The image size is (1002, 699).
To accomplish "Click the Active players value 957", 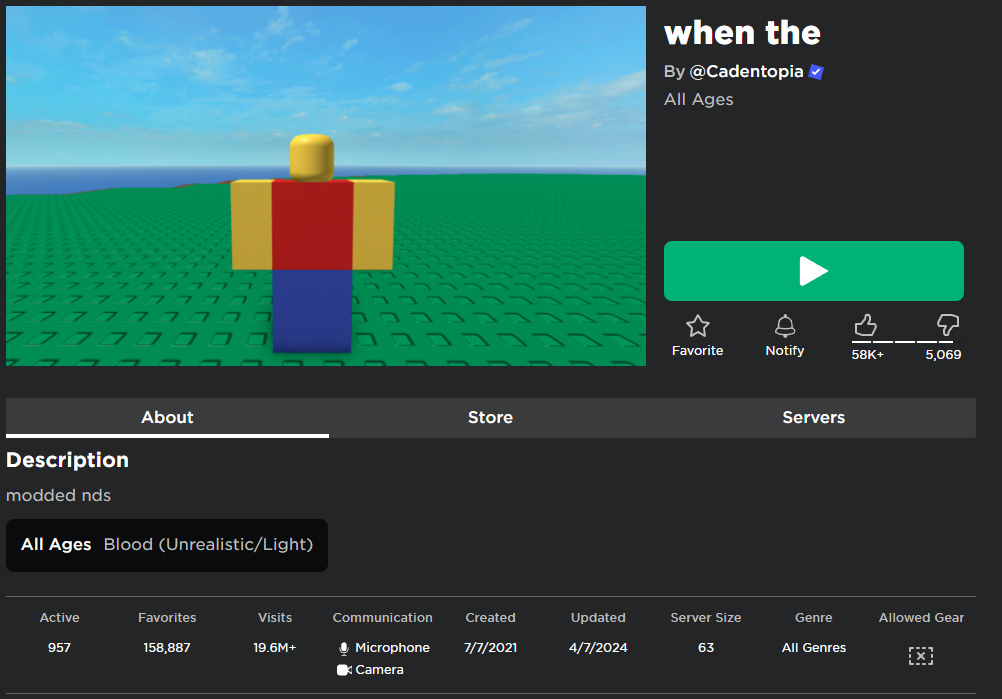I will tap(59, 648).
